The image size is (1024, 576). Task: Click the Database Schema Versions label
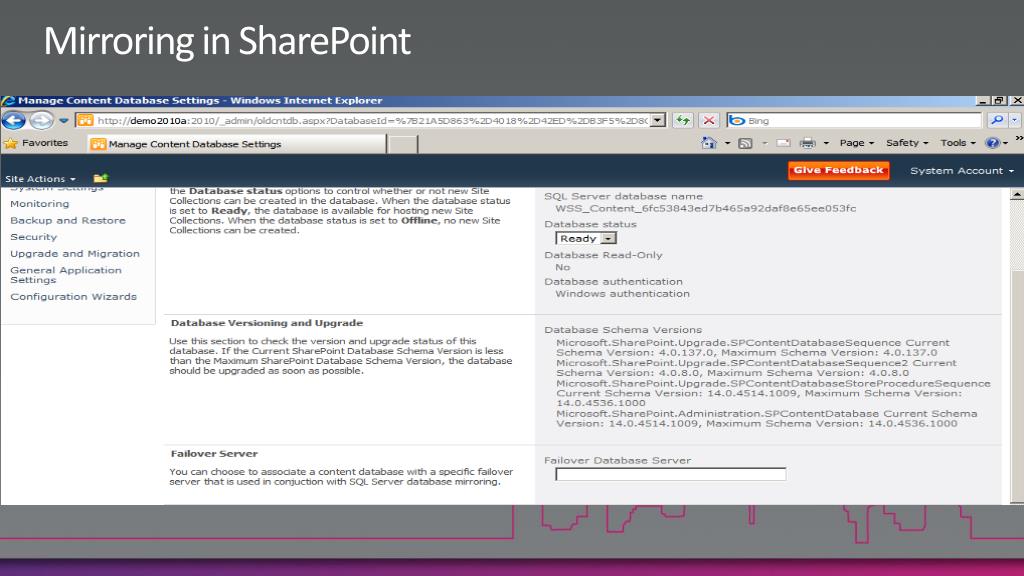point(623,330)
